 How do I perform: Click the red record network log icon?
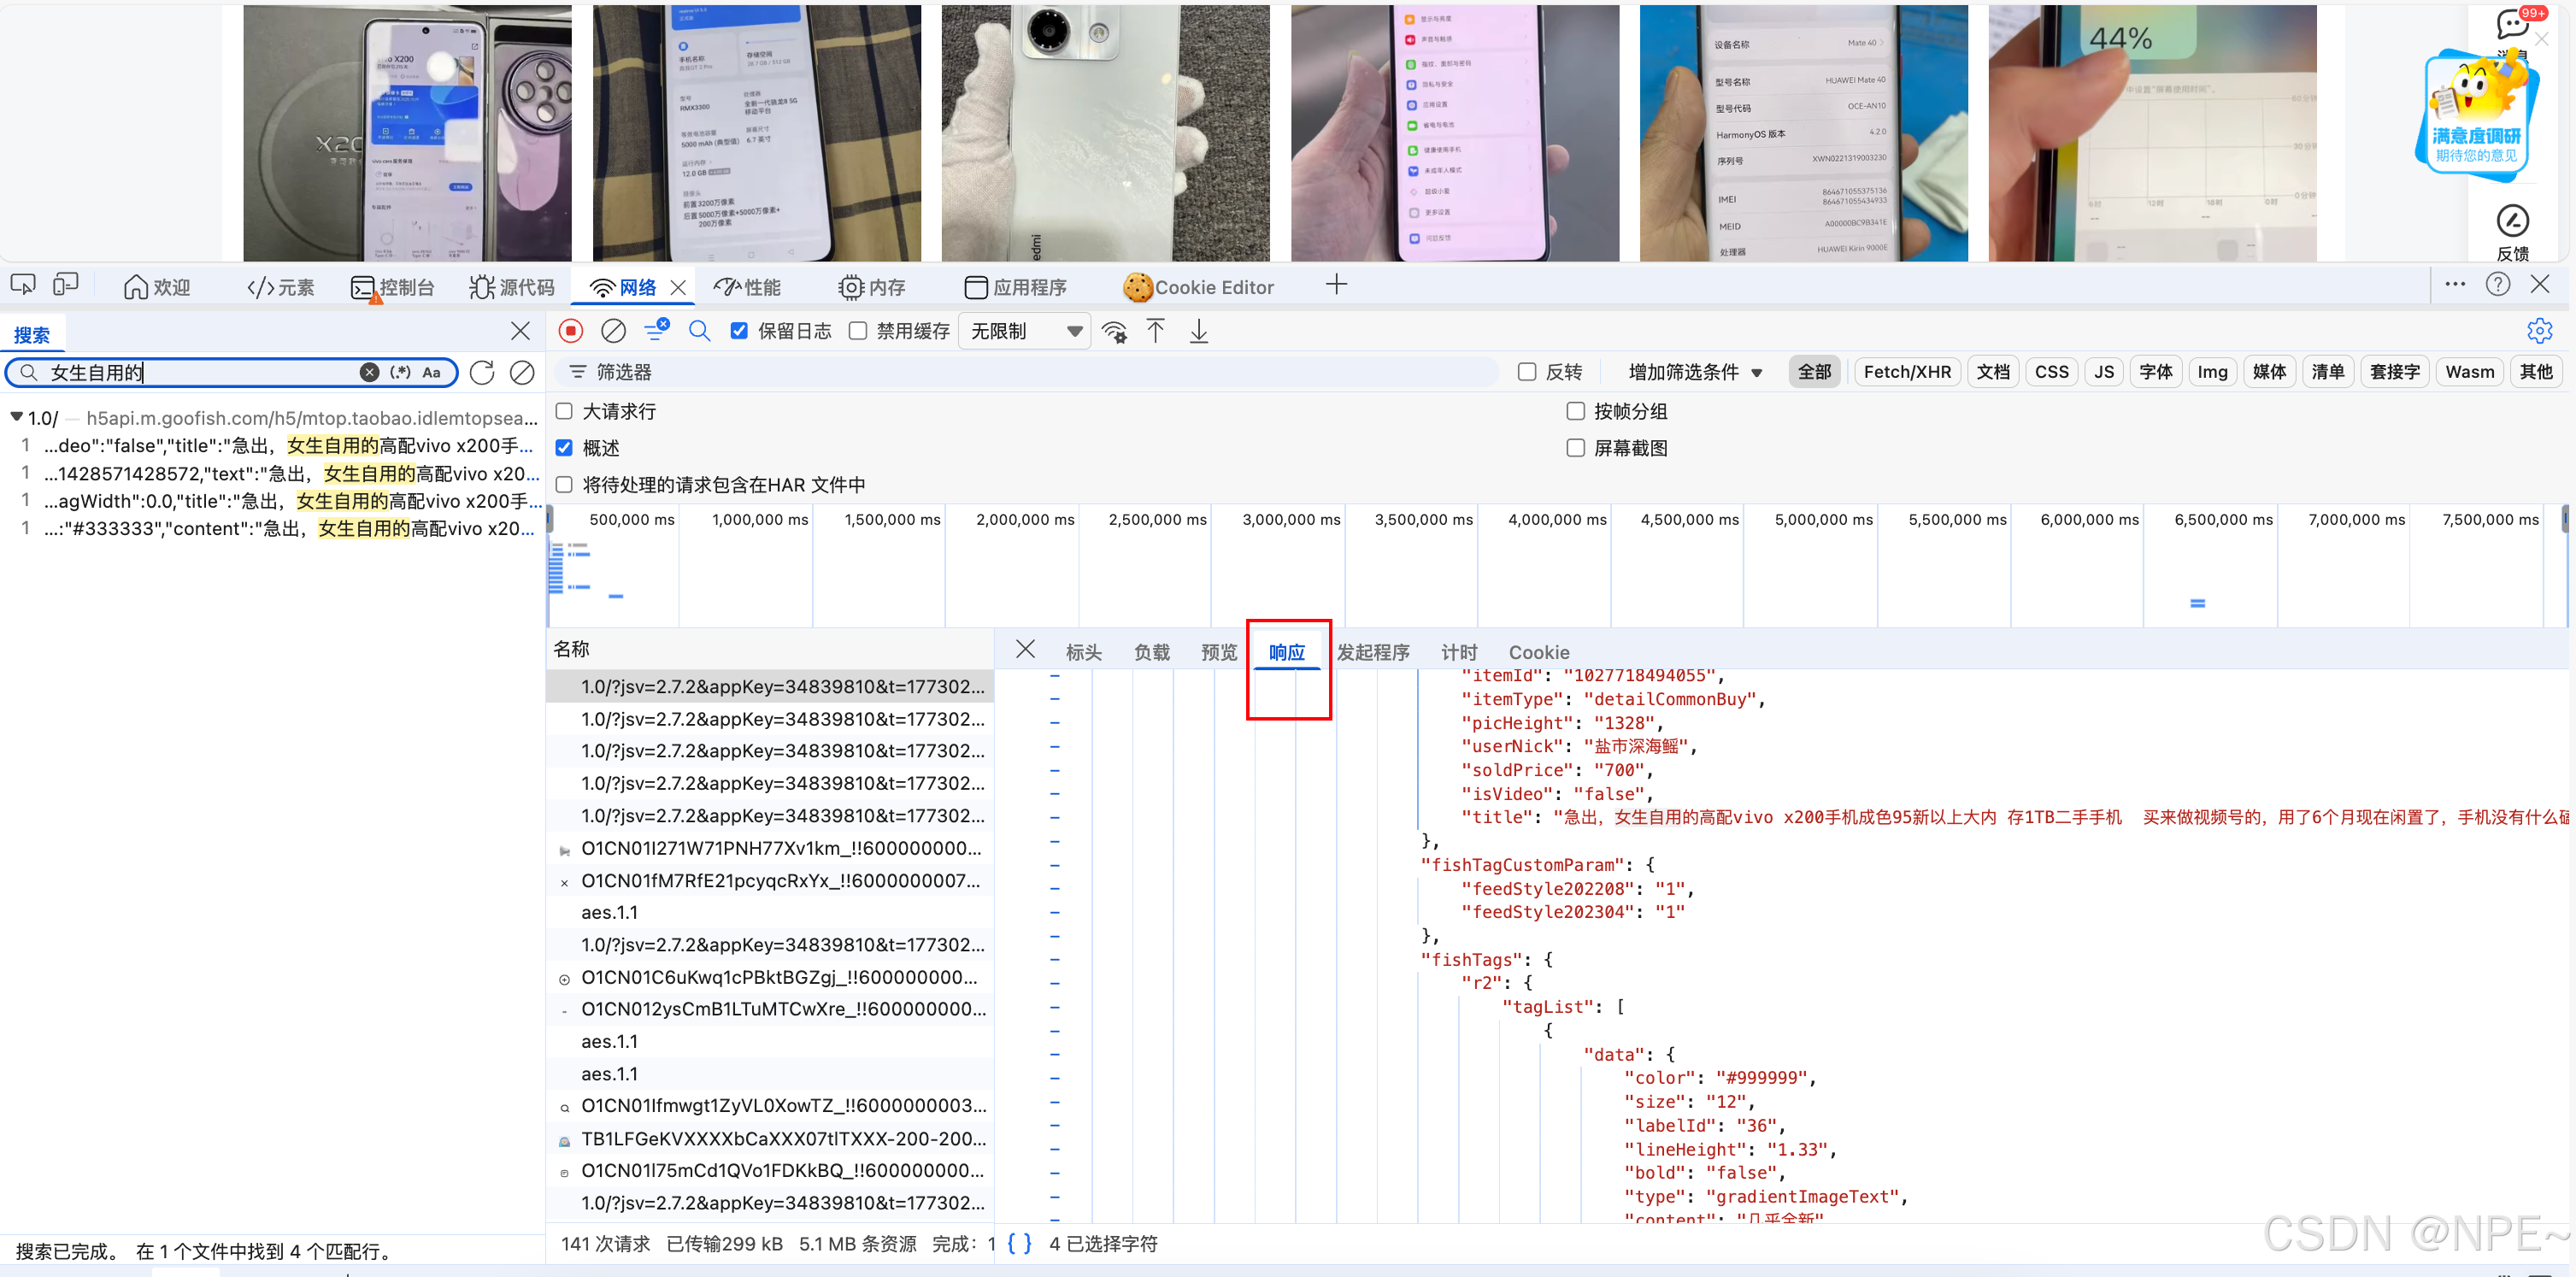tap(571, 331)
